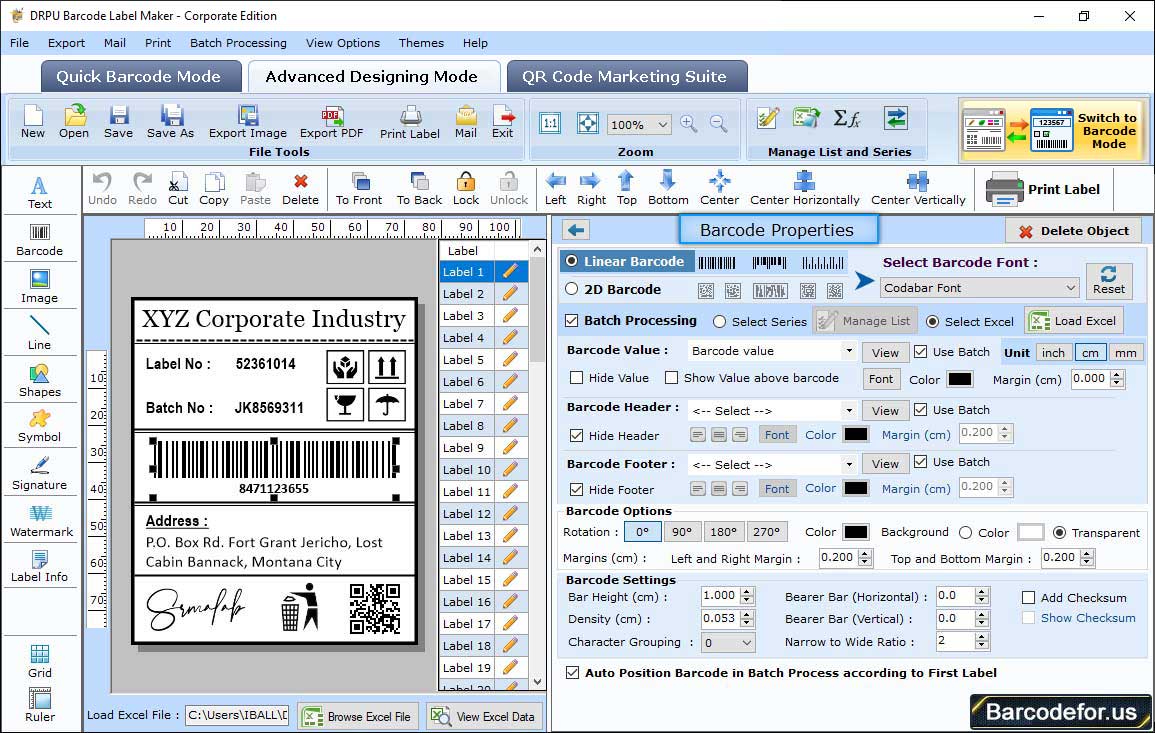
Task: Choose Select Series radio button
Action: pyautogui.click(x=720, y=321)
